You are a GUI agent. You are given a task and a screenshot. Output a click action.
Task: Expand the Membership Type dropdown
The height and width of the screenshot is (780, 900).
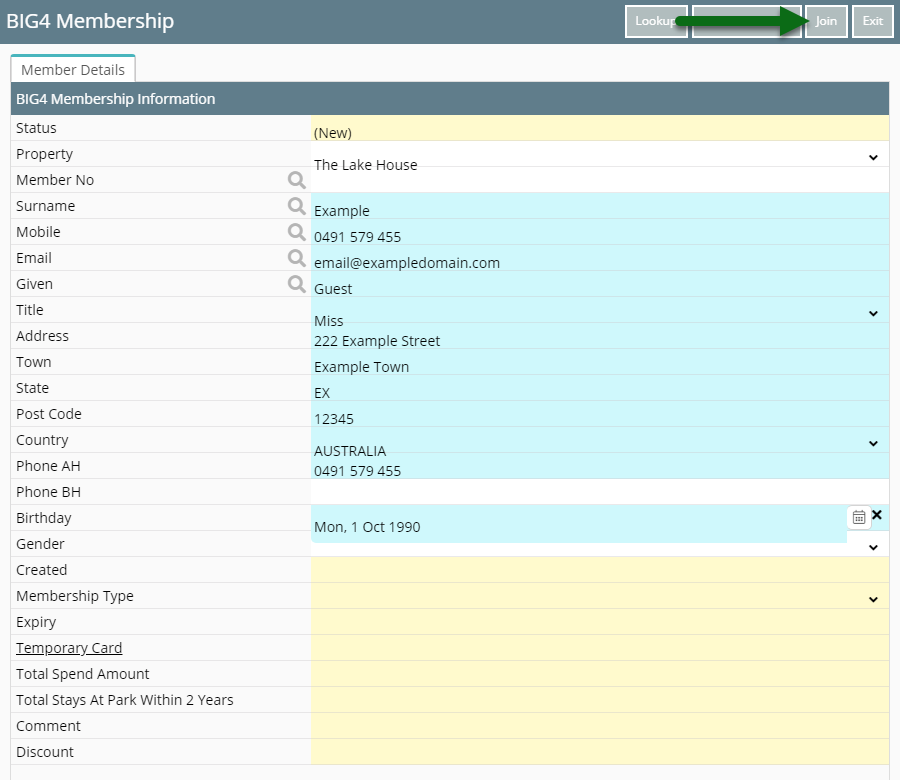pyautogui.click(x=873, y=600)
